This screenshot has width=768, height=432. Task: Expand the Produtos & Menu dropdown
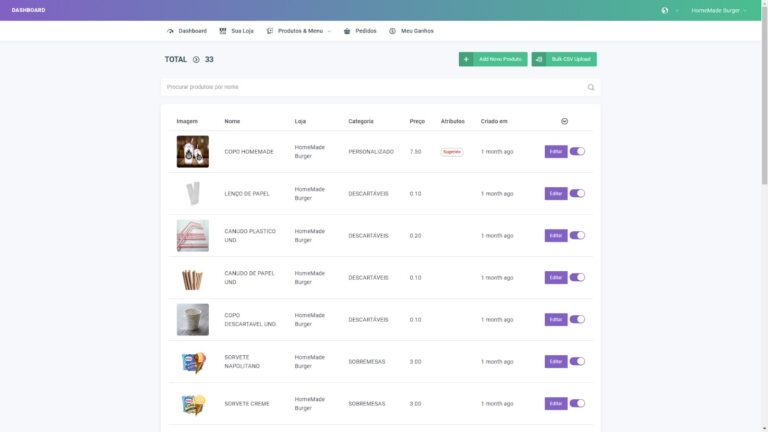[x=300, y=31]
